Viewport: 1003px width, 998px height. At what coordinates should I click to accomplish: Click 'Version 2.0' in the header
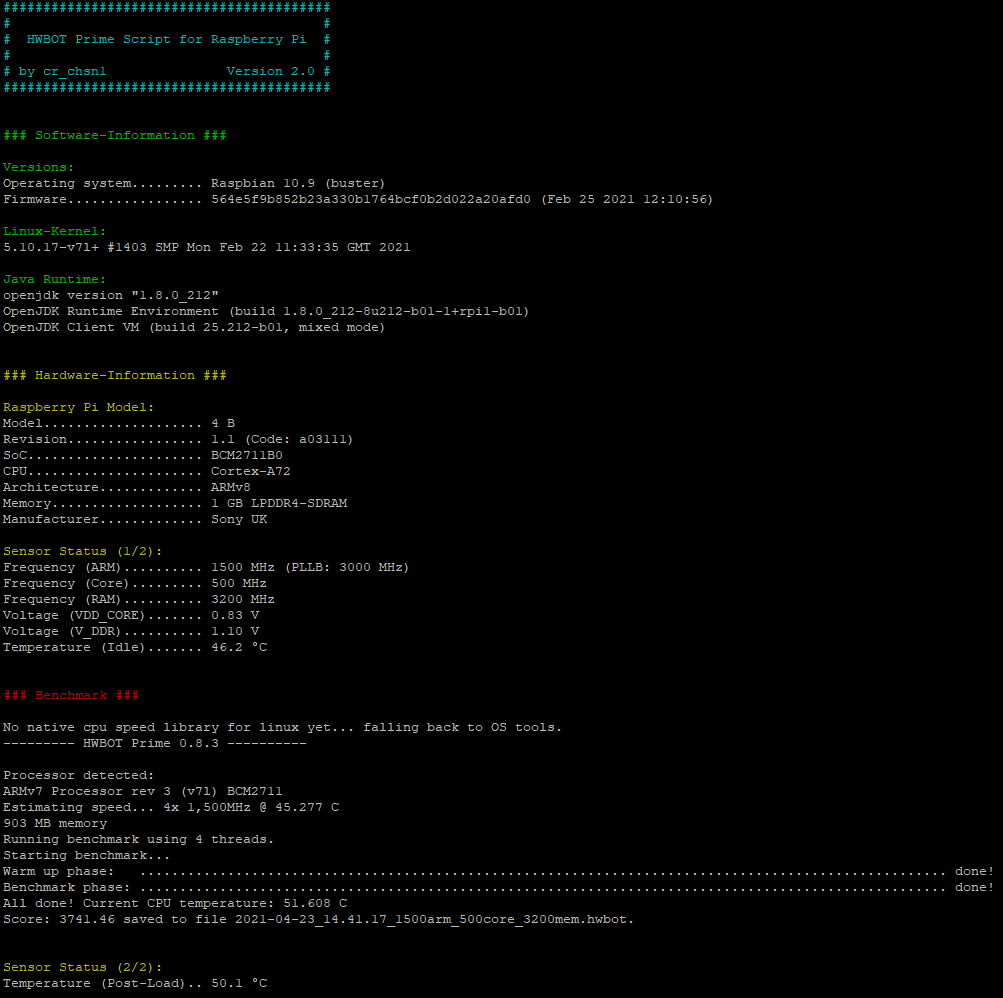[x=271, y=71]
